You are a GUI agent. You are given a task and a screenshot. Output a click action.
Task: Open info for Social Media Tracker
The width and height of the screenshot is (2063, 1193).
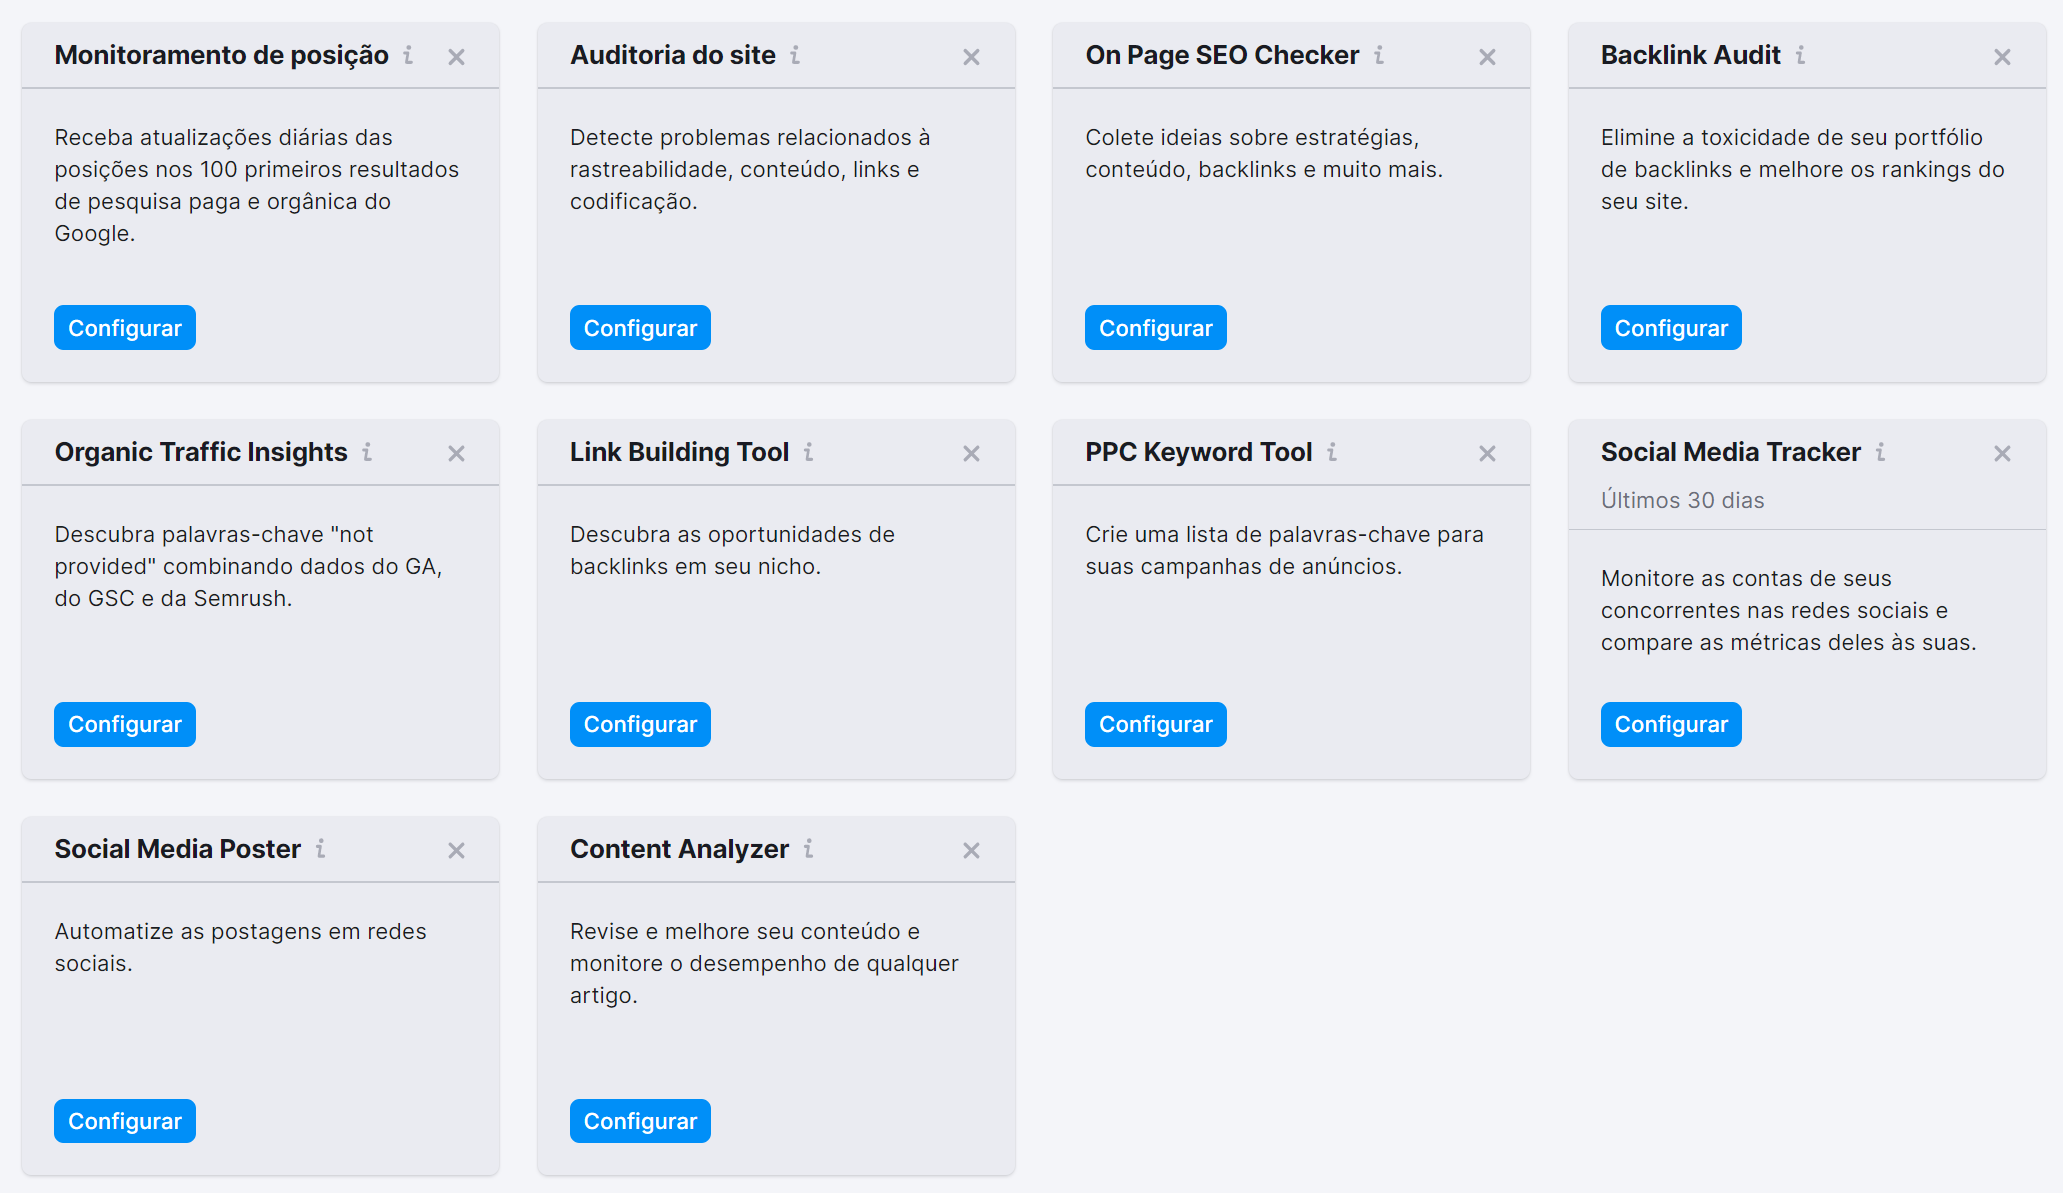coord(1882,453)
